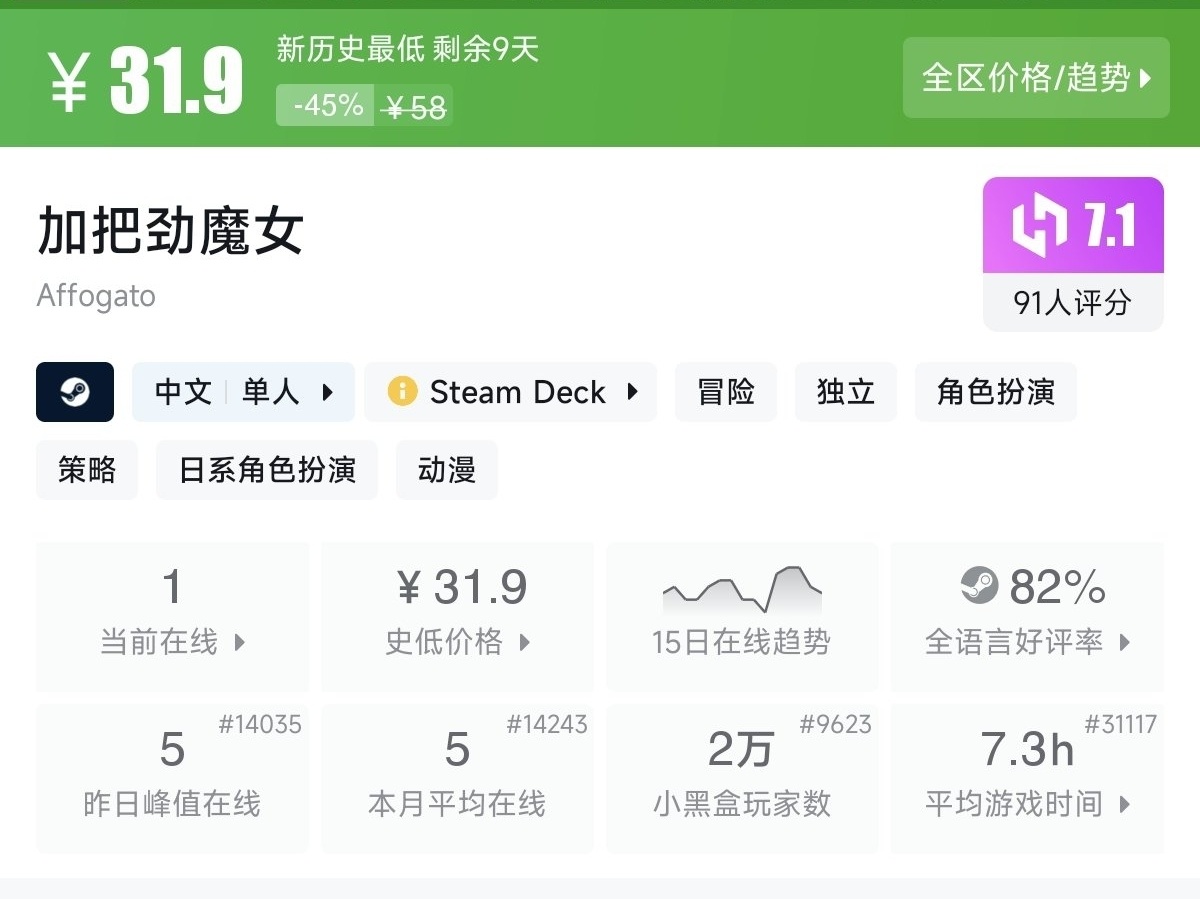The height and width of the screenshot is (899, 1200).
Task: Click the 91人评分 label
Action: (1073, 302)
